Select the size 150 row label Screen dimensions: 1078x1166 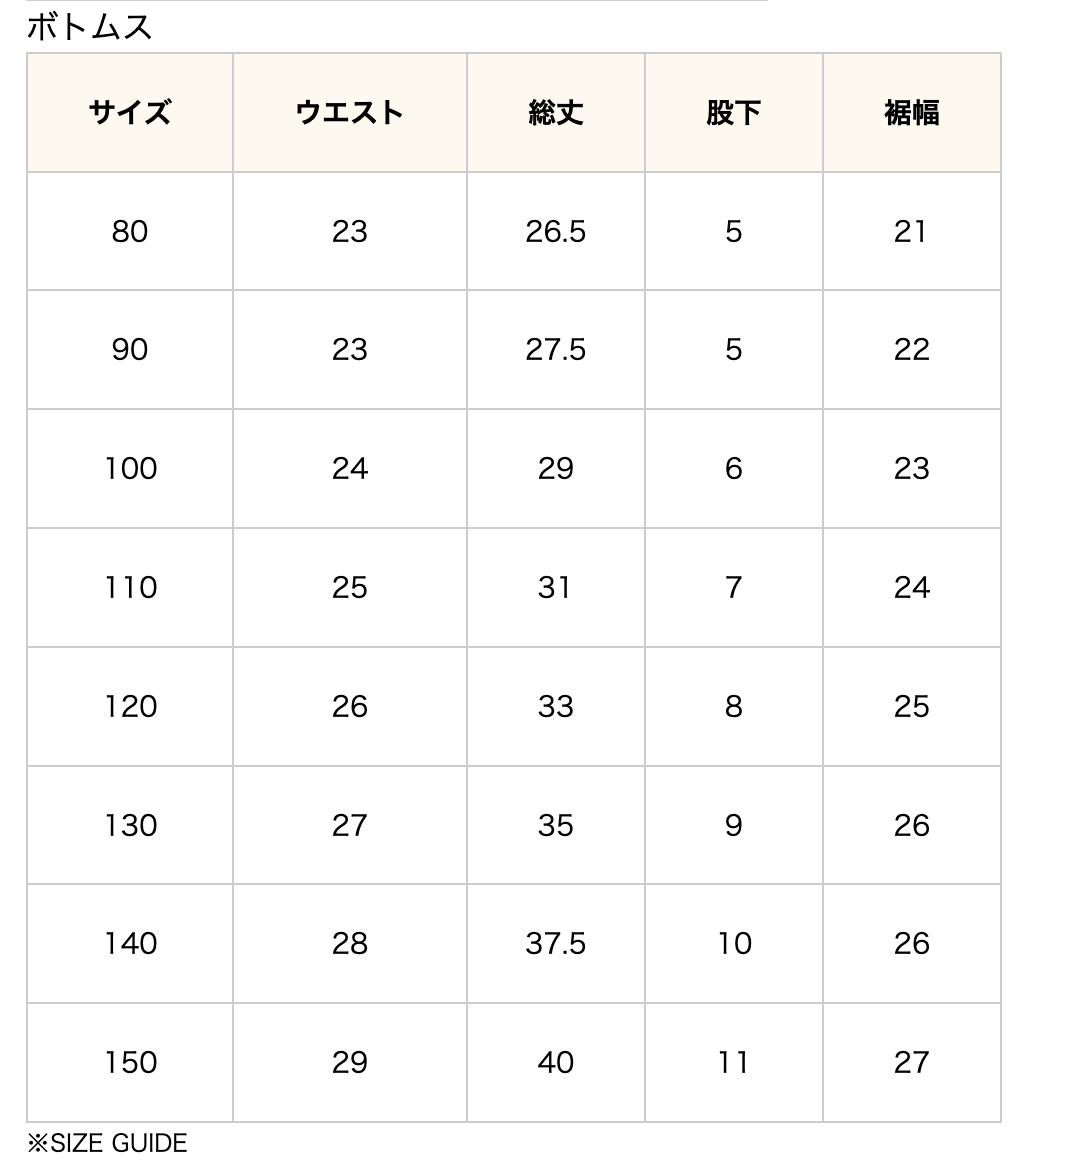(130, 1063)
